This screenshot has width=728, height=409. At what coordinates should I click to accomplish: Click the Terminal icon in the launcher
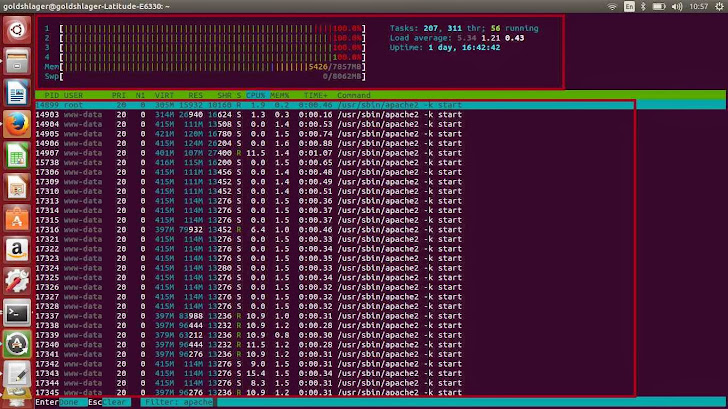pos(17,313)
